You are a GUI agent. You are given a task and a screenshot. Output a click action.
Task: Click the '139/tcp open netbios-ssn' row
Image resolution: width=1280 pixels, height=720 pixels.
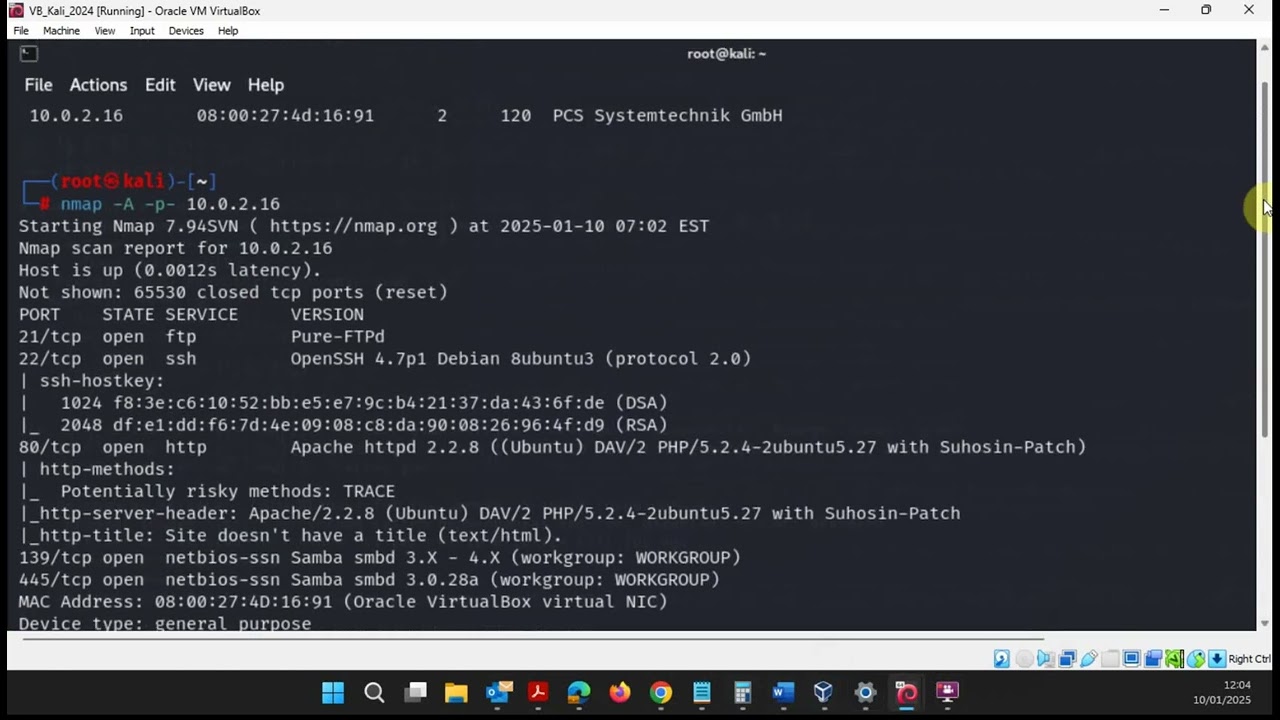pos(380,557)
